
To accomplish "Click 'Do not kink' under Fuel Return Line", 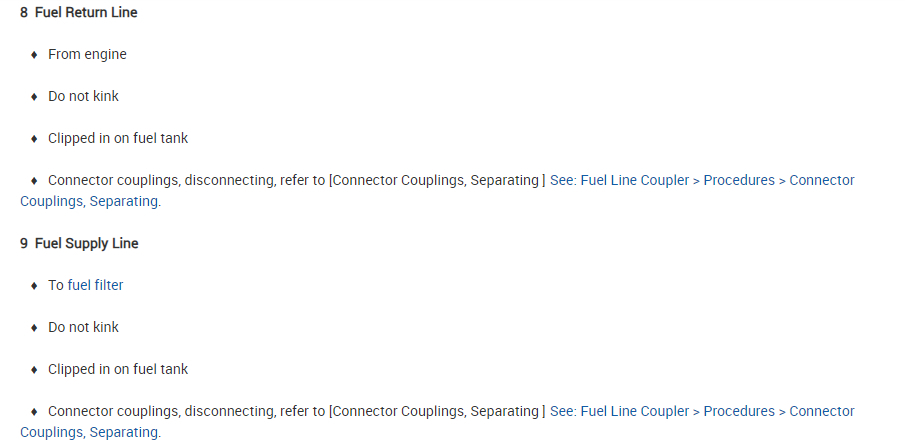I will (83, 96).
